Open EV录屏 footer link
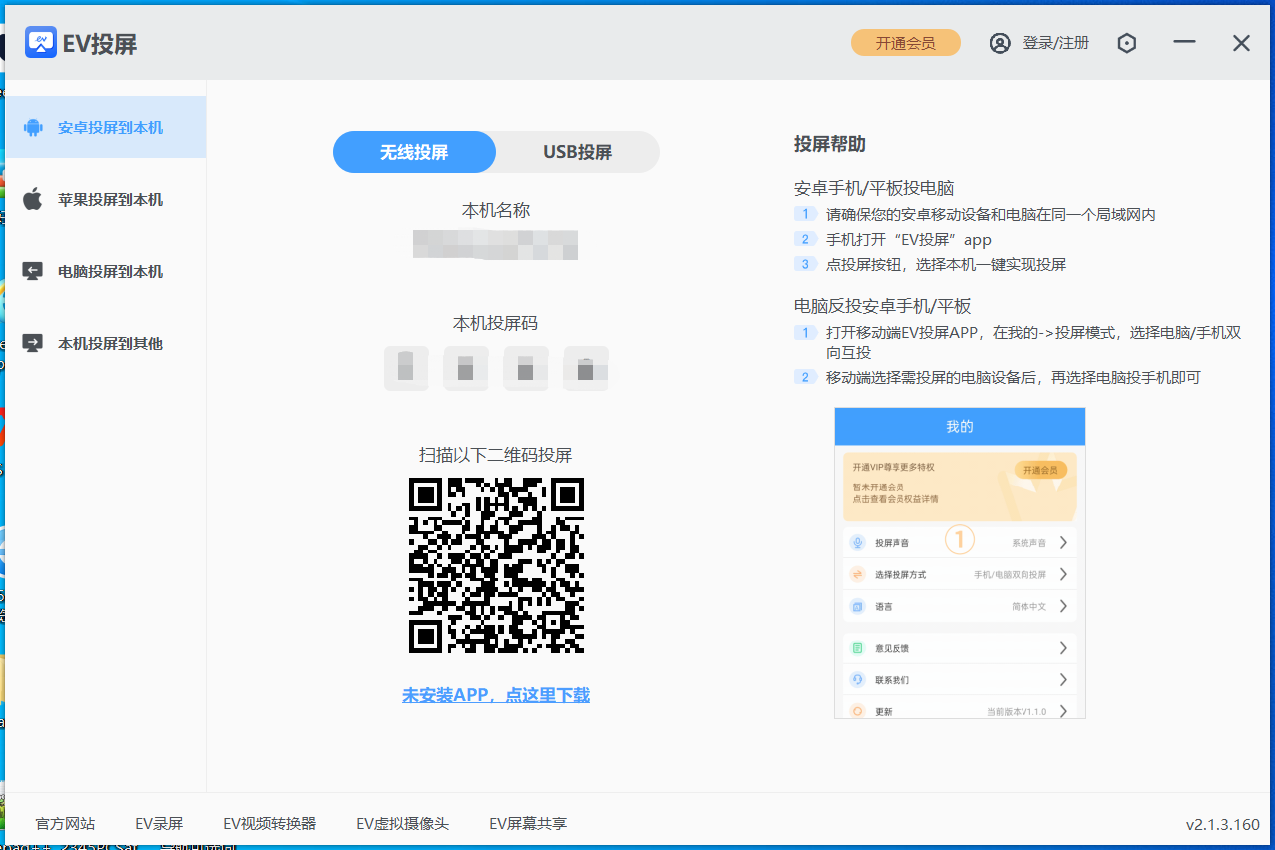 [x=159, y=824]
